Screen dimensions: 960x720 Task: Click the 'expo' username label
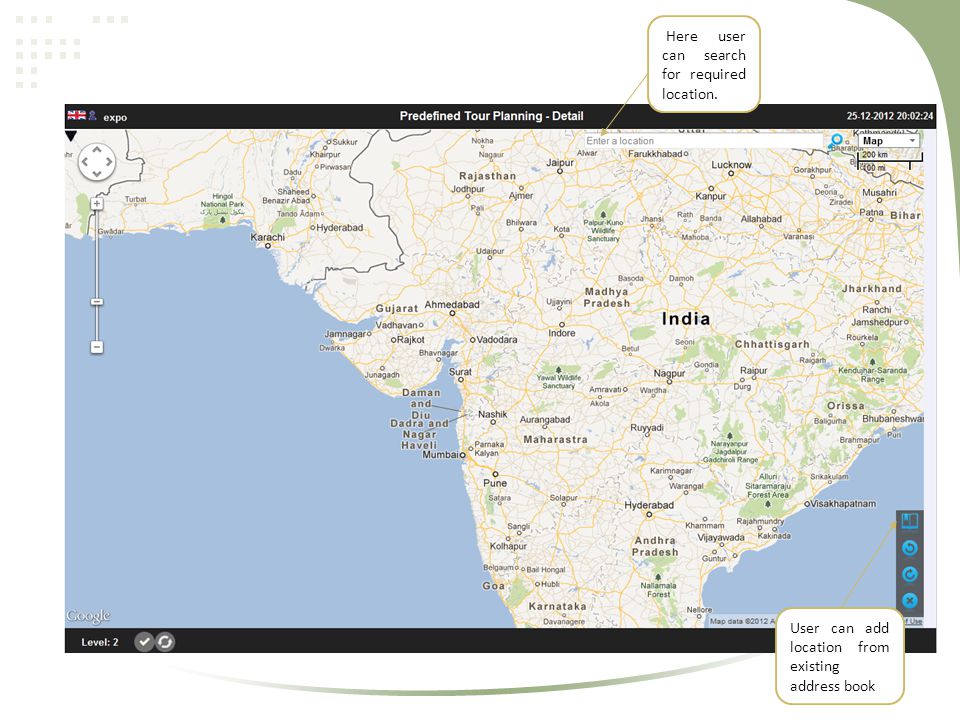(x=115, y=117)
